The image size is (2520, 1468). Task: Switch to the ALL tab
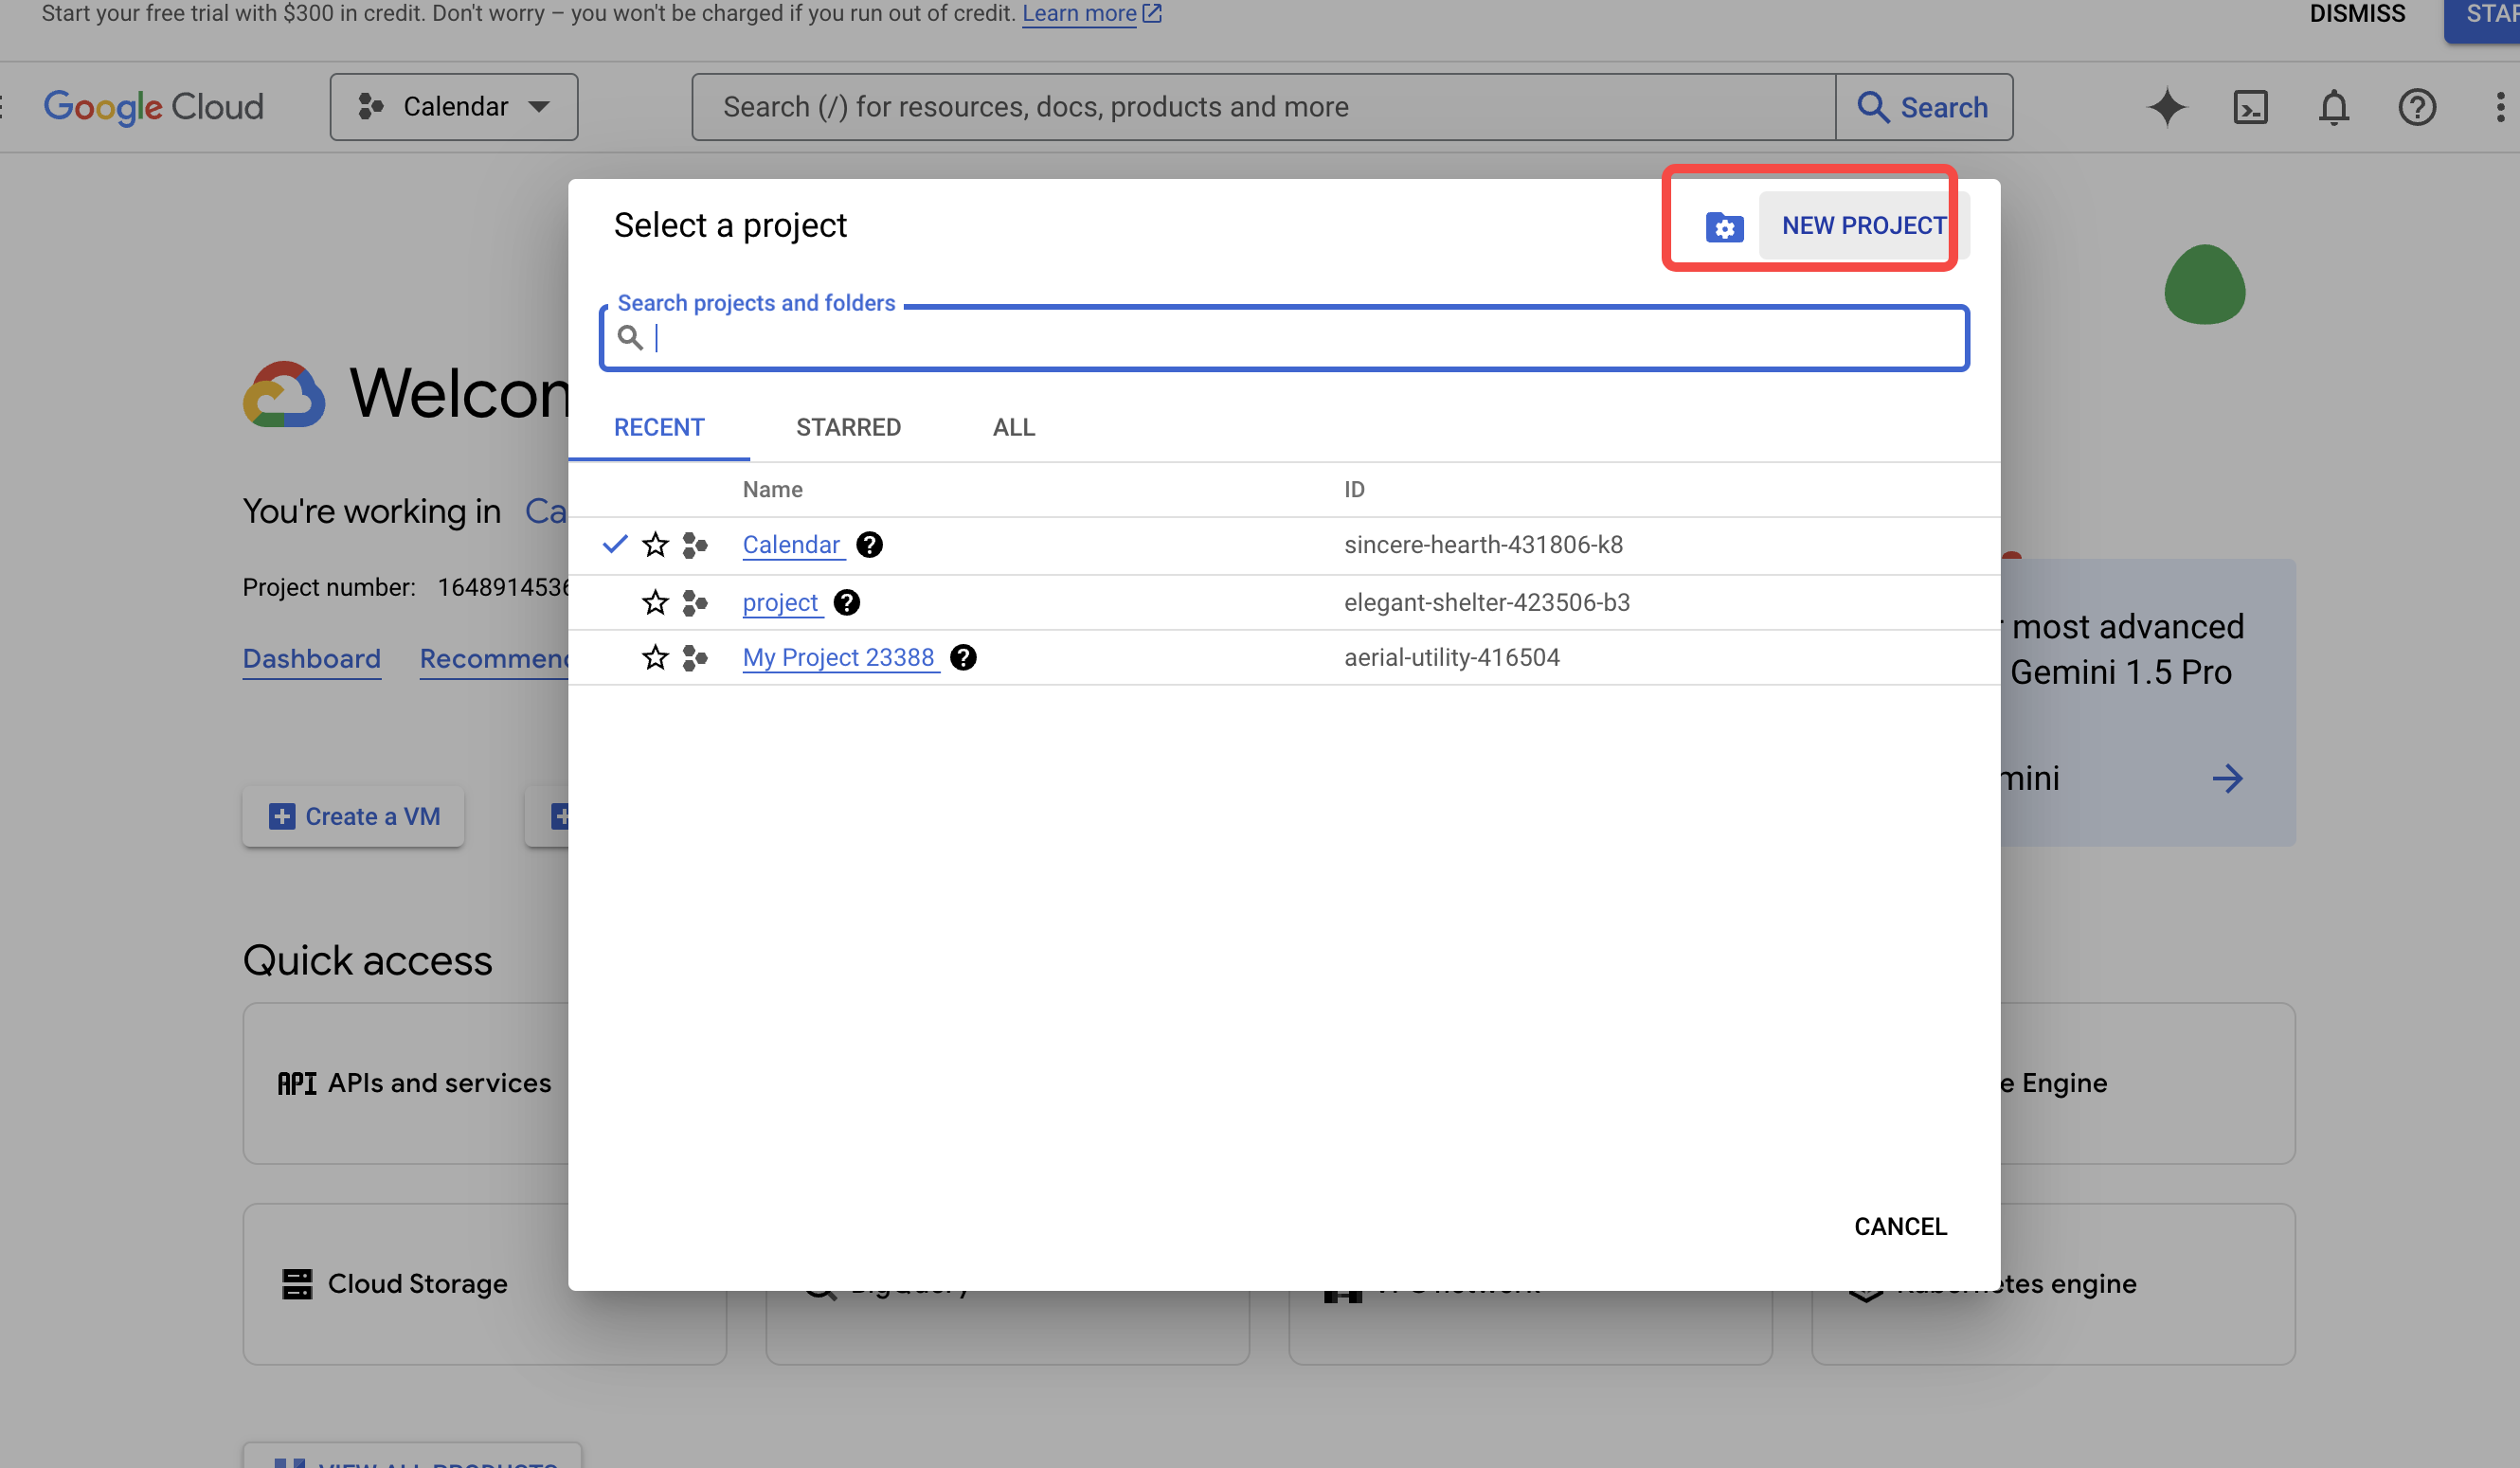point(1013,427)
